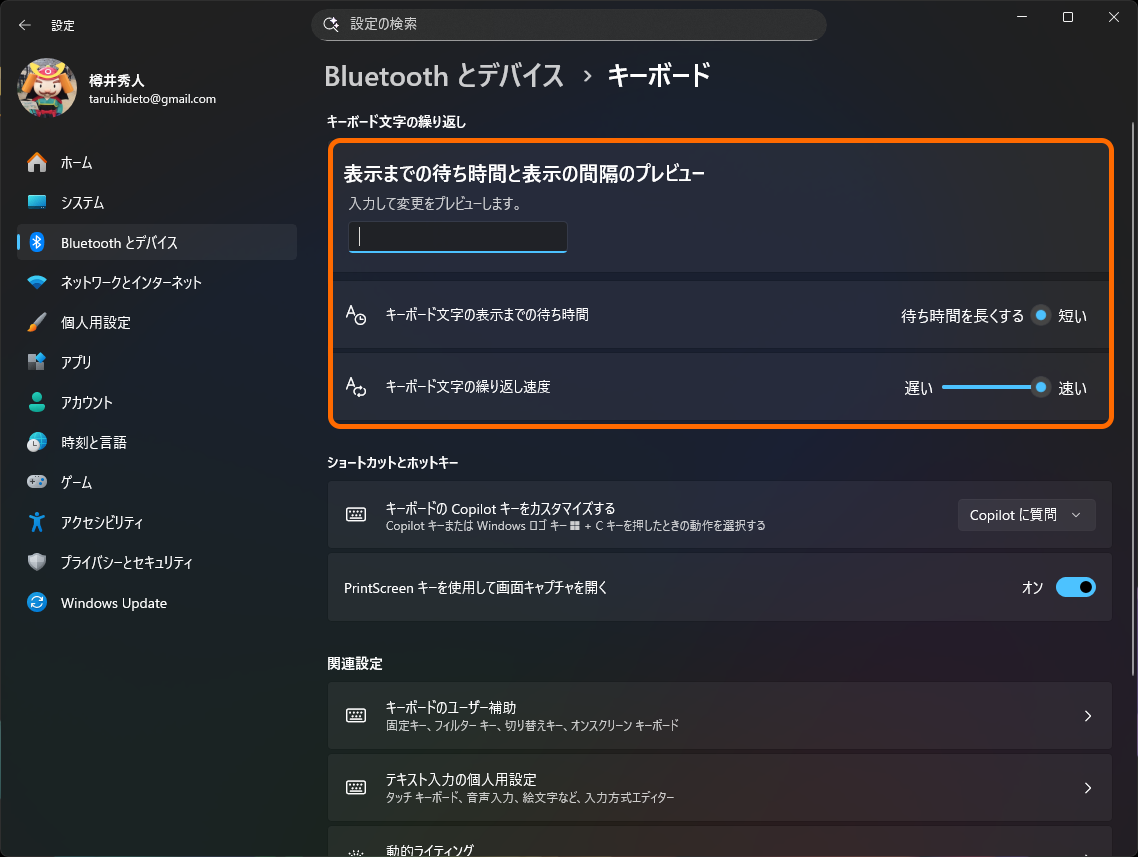
Task: Click the back arrow at top left
Action: 23,25
